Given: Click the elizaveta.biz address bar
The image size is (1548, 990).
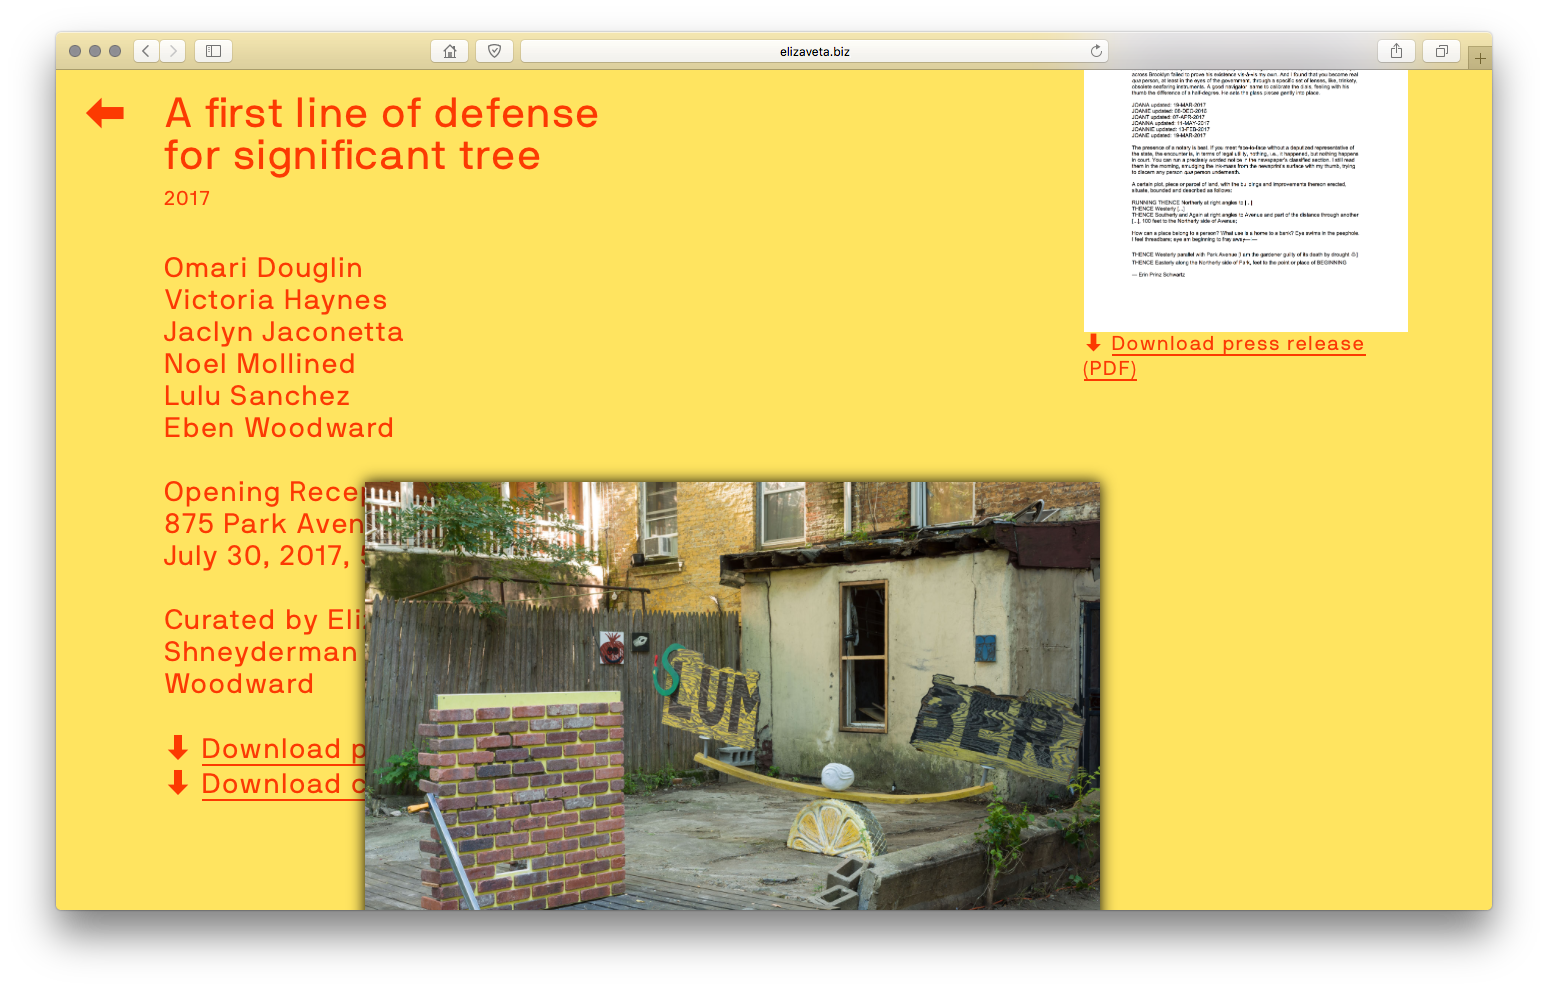Looking at the screenshot, I should pos(814,51).
